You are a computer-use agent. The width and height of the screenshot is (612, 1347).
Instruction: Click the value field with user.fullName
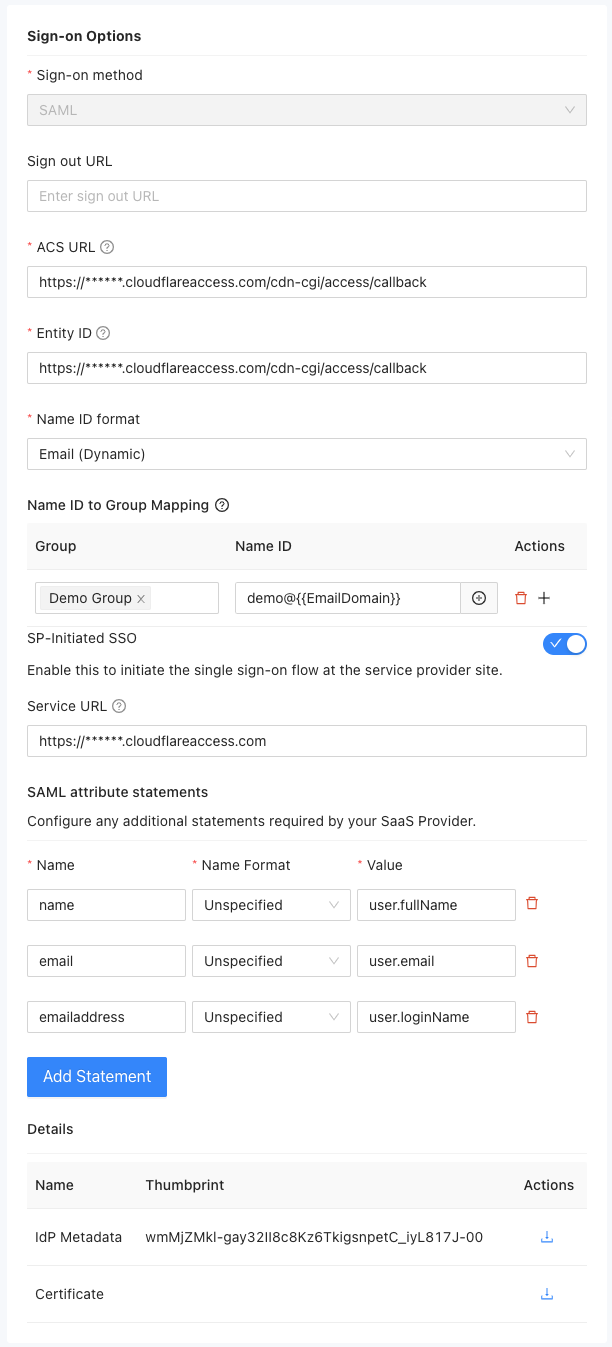[436, 905]
